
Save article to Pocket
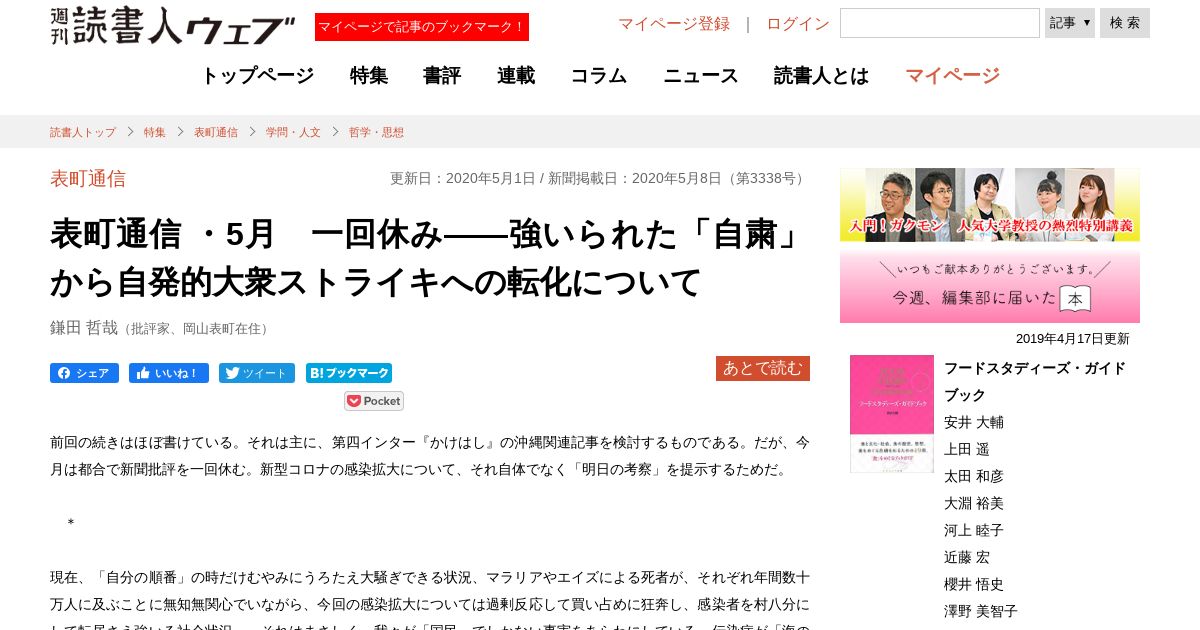tap(374, 401)
